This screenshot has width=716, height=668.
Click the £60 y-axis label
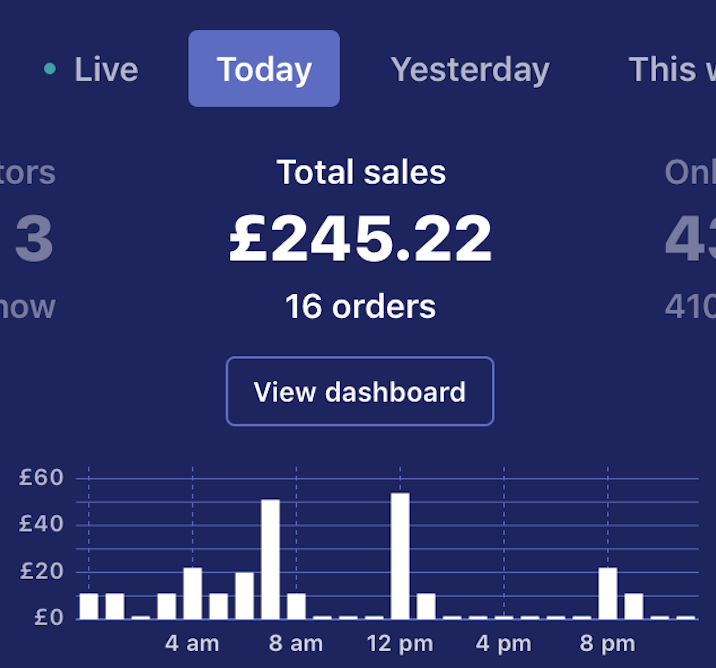41,478
